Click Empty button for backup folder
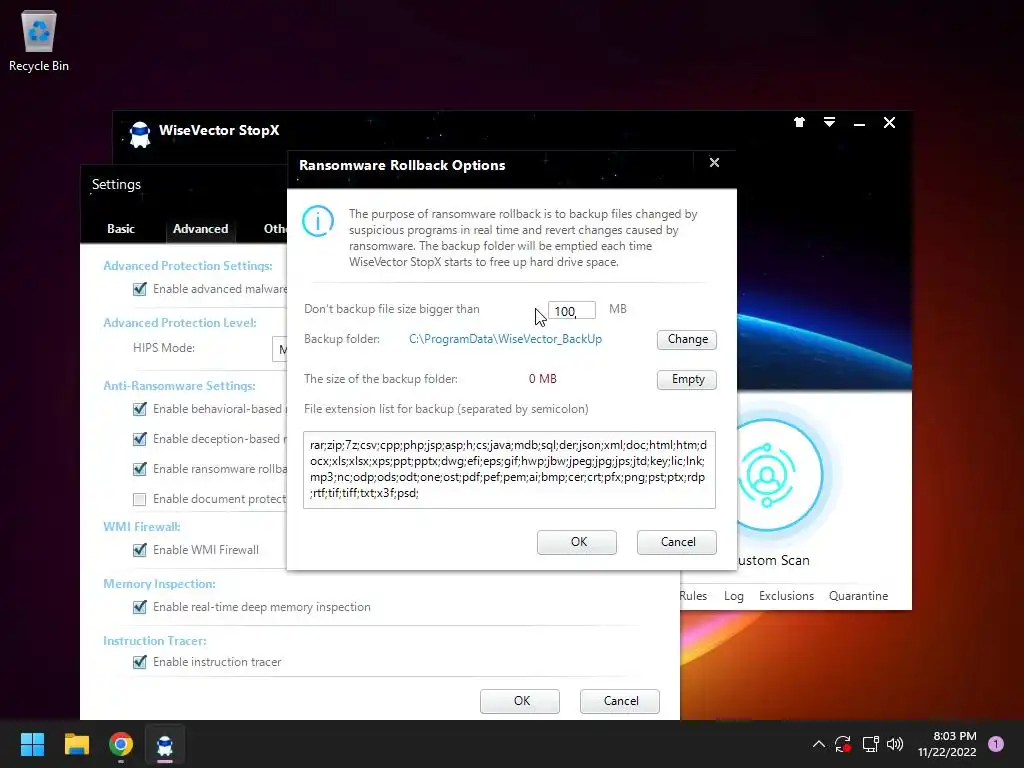This screenshot has width=1024, height=768. [x=687, y=379]
